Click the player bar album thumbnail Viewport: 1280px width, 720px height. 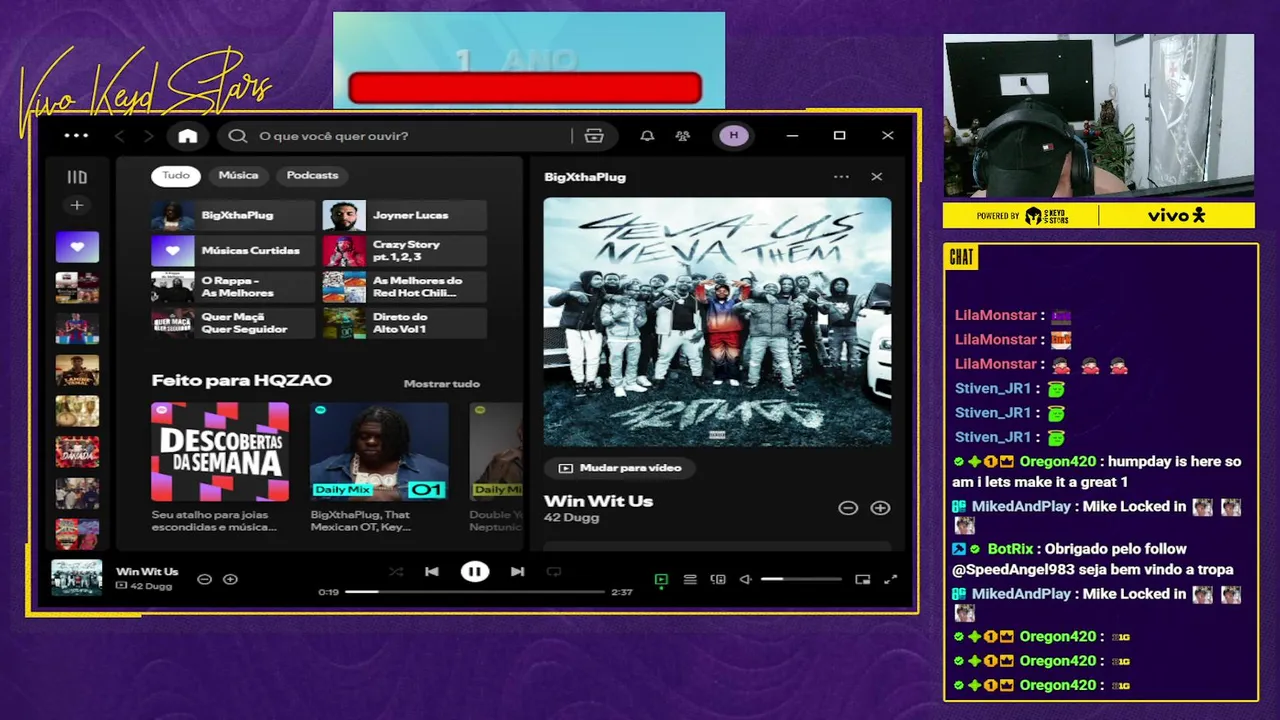pos(77,578)
